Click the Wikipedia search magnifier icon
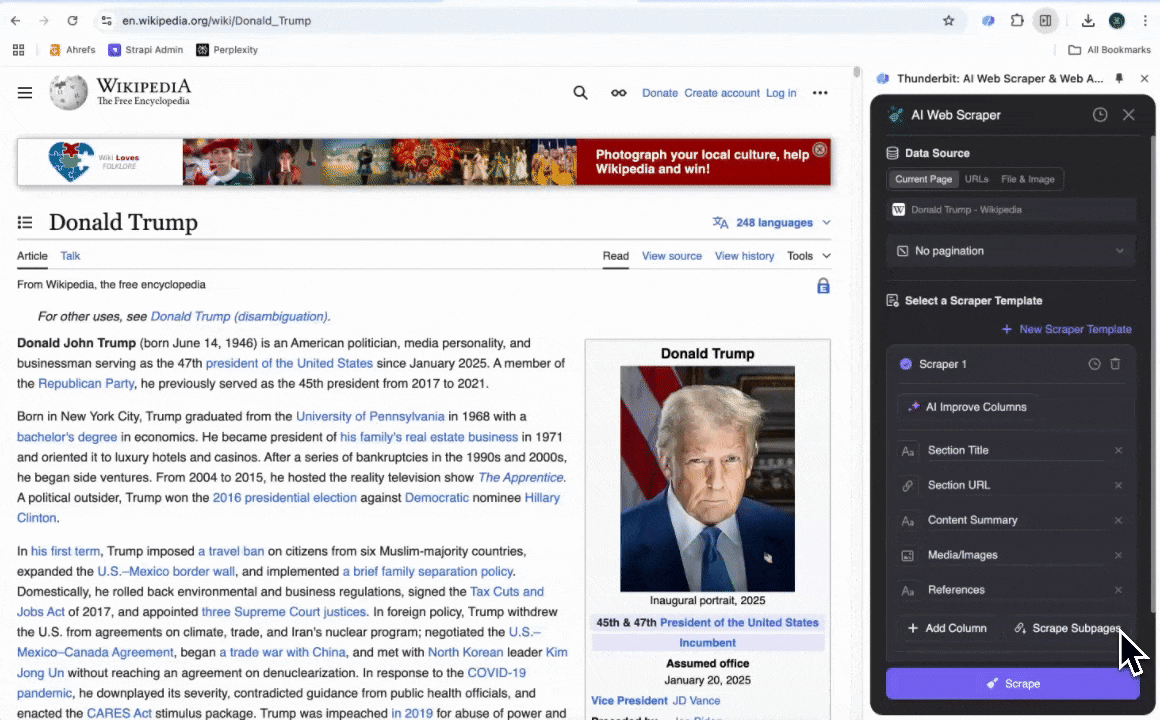 click(x=580, y=93)
